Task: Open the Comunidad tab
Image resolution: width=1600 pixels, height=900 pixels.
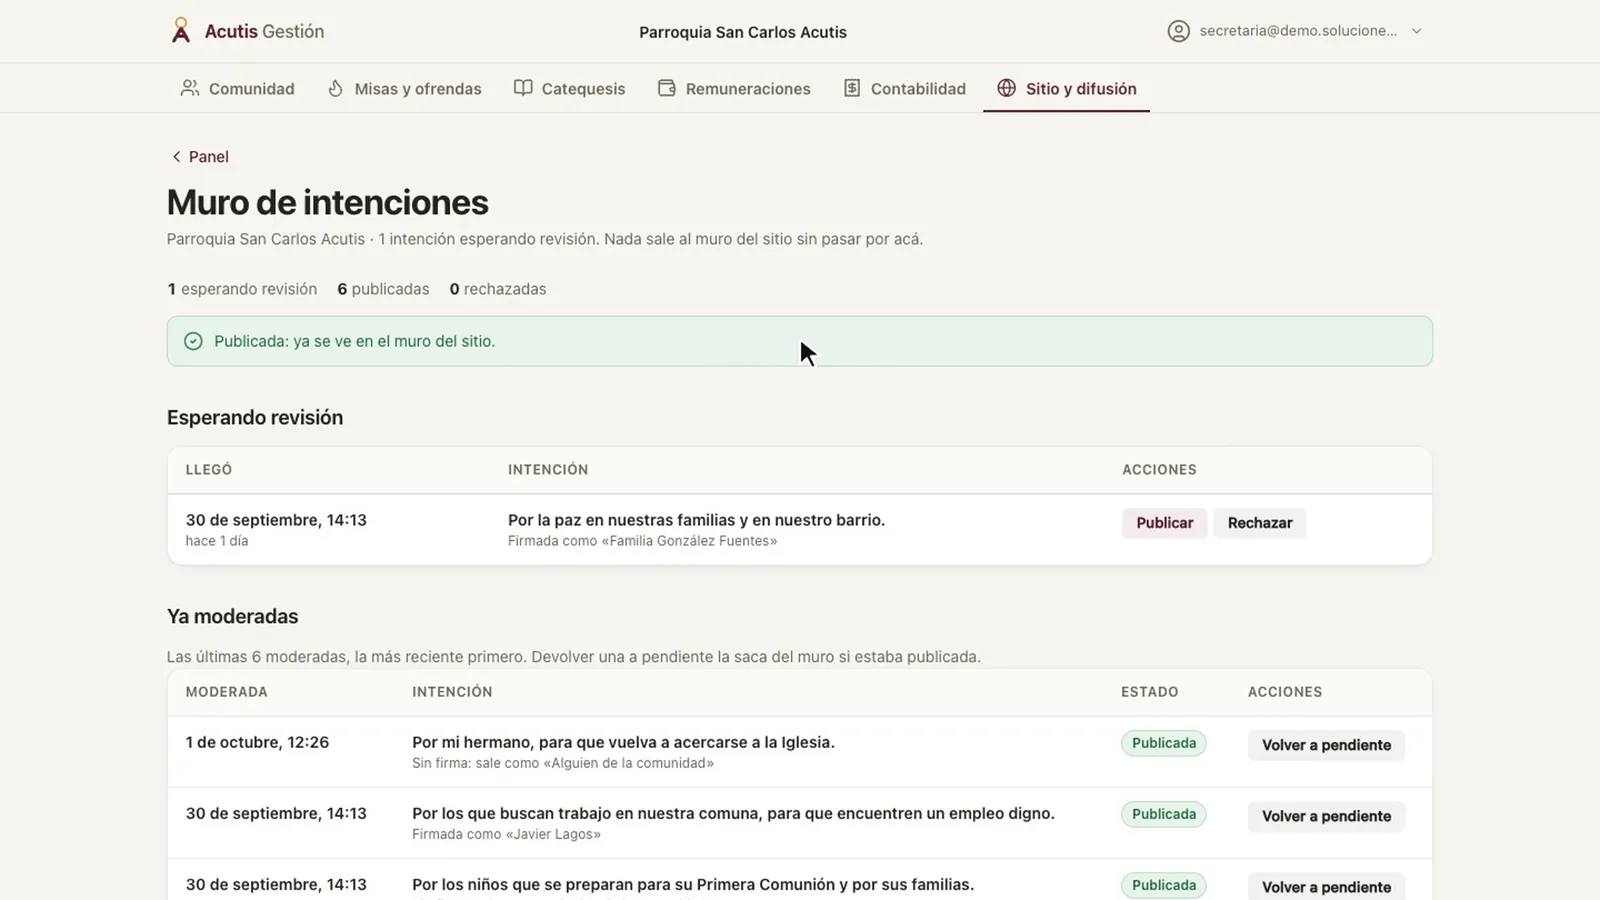Action: click(x=237, y=88)
